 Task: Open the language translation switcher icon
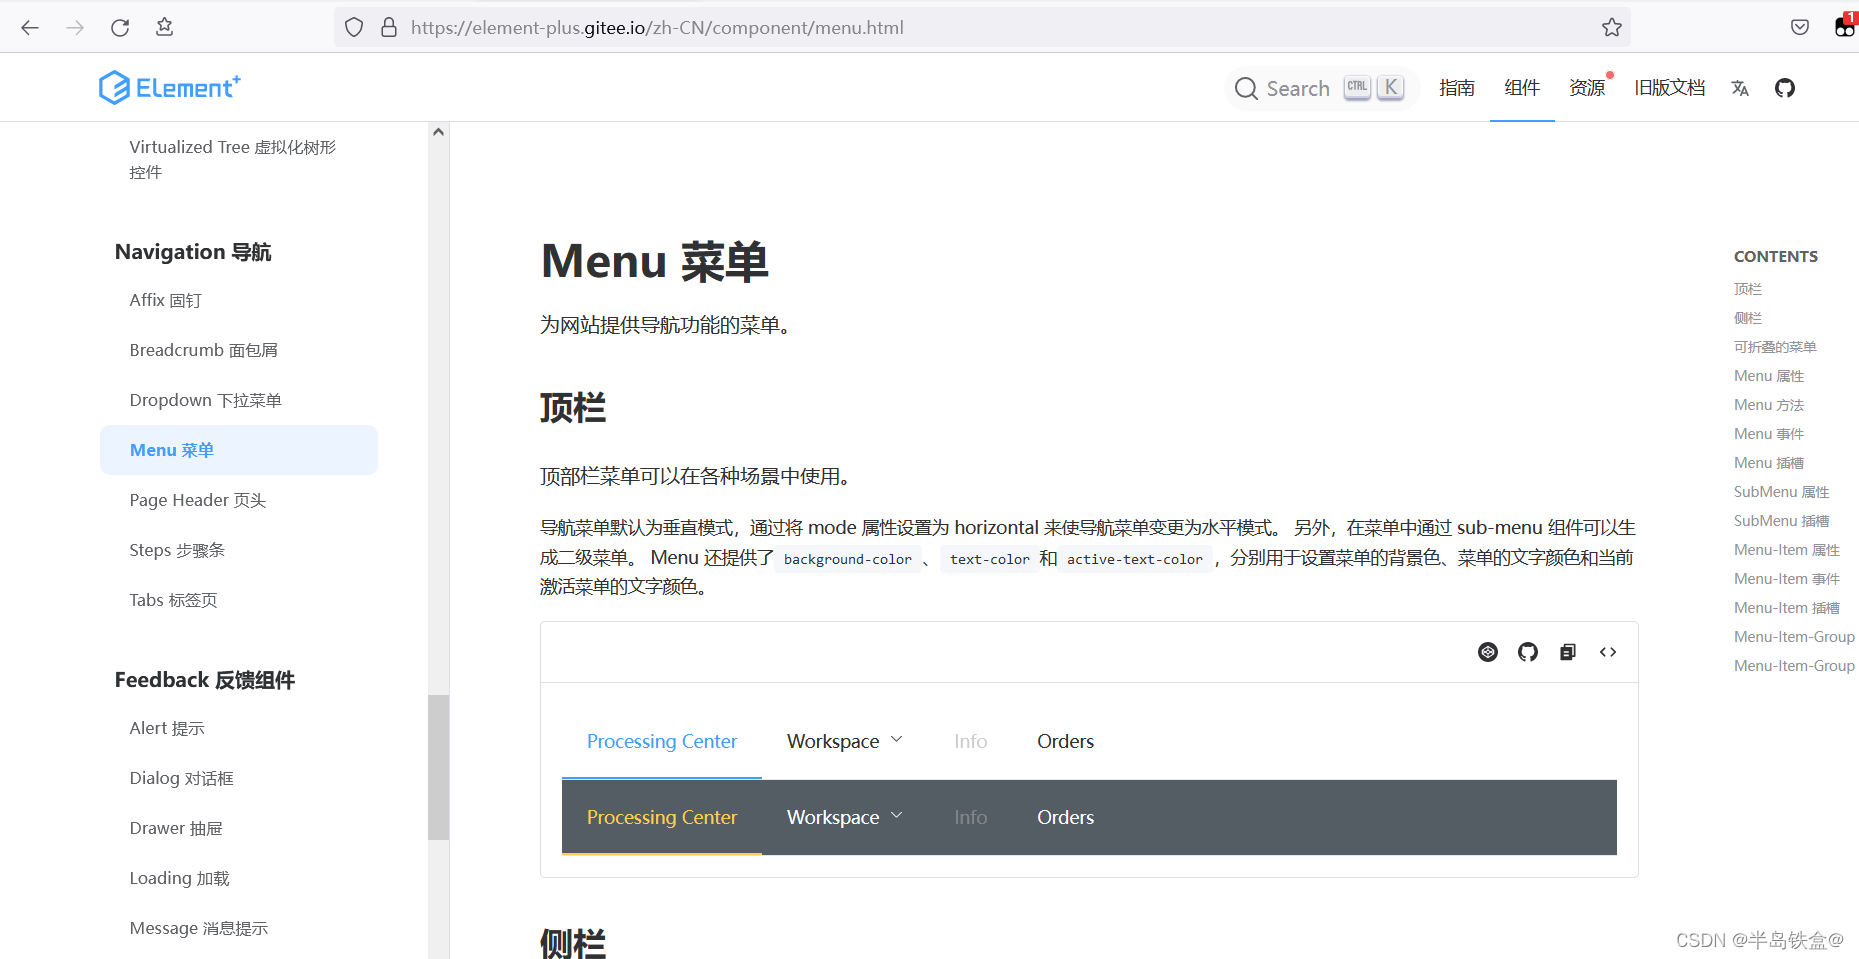(1740, 88)
